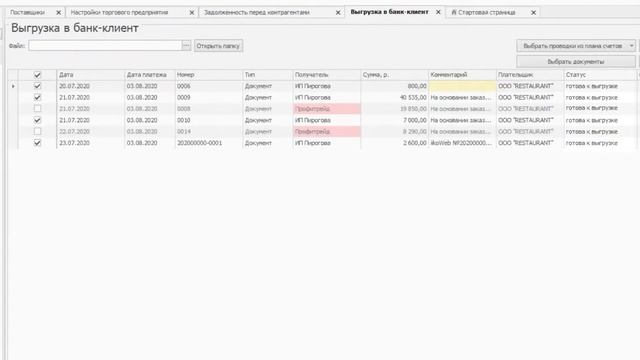
Task: Open the Задолженность перед контрагентами tab
Action: click(257, 13)
